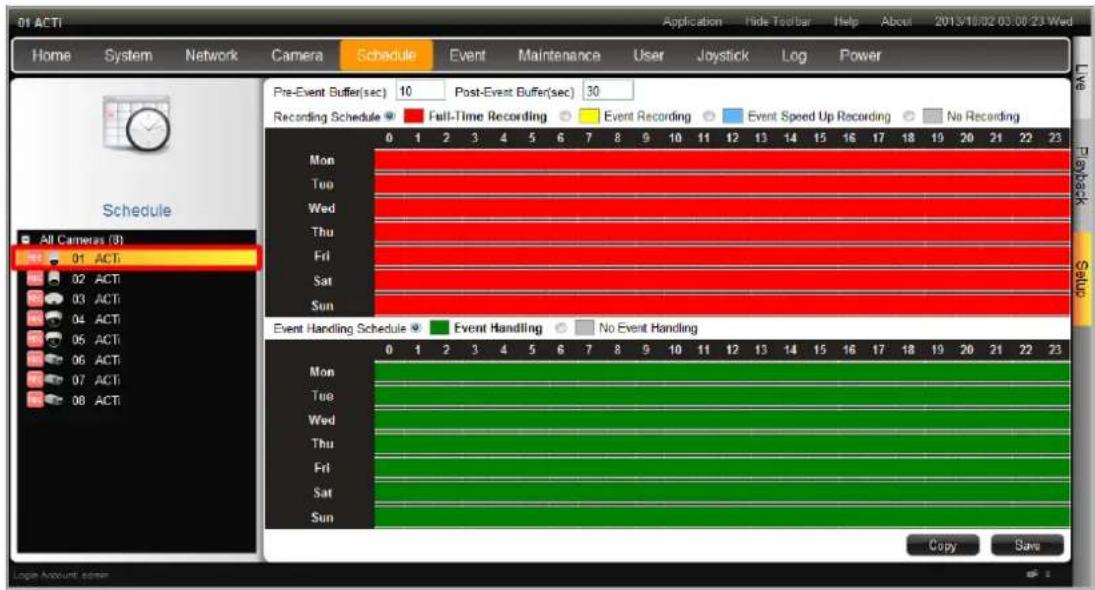Image resolution: width=1095 pixels, height=590 pixels.
Task: Click the Copy button
Action: (942, 545)
